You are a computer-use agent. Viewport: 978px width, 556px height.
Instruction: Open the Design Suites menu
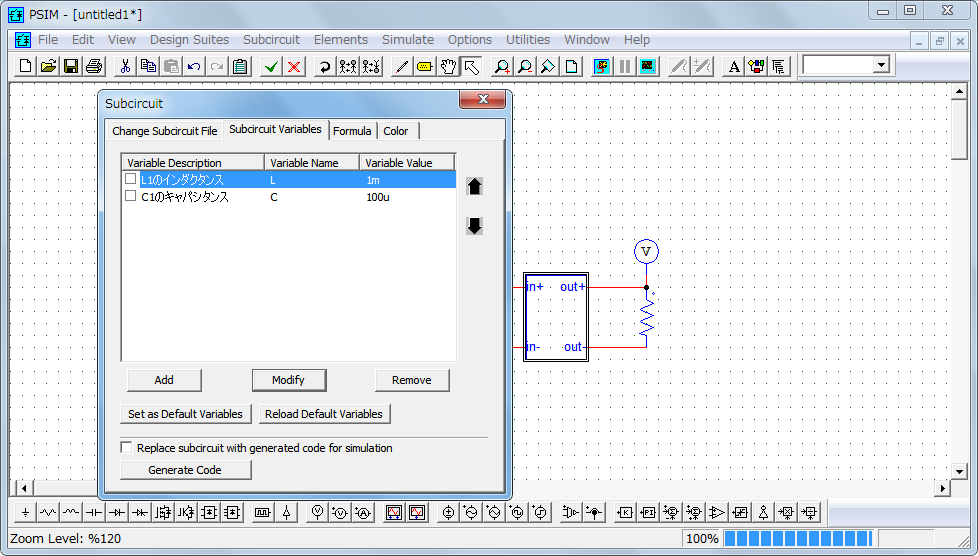(x=189, y=39)
